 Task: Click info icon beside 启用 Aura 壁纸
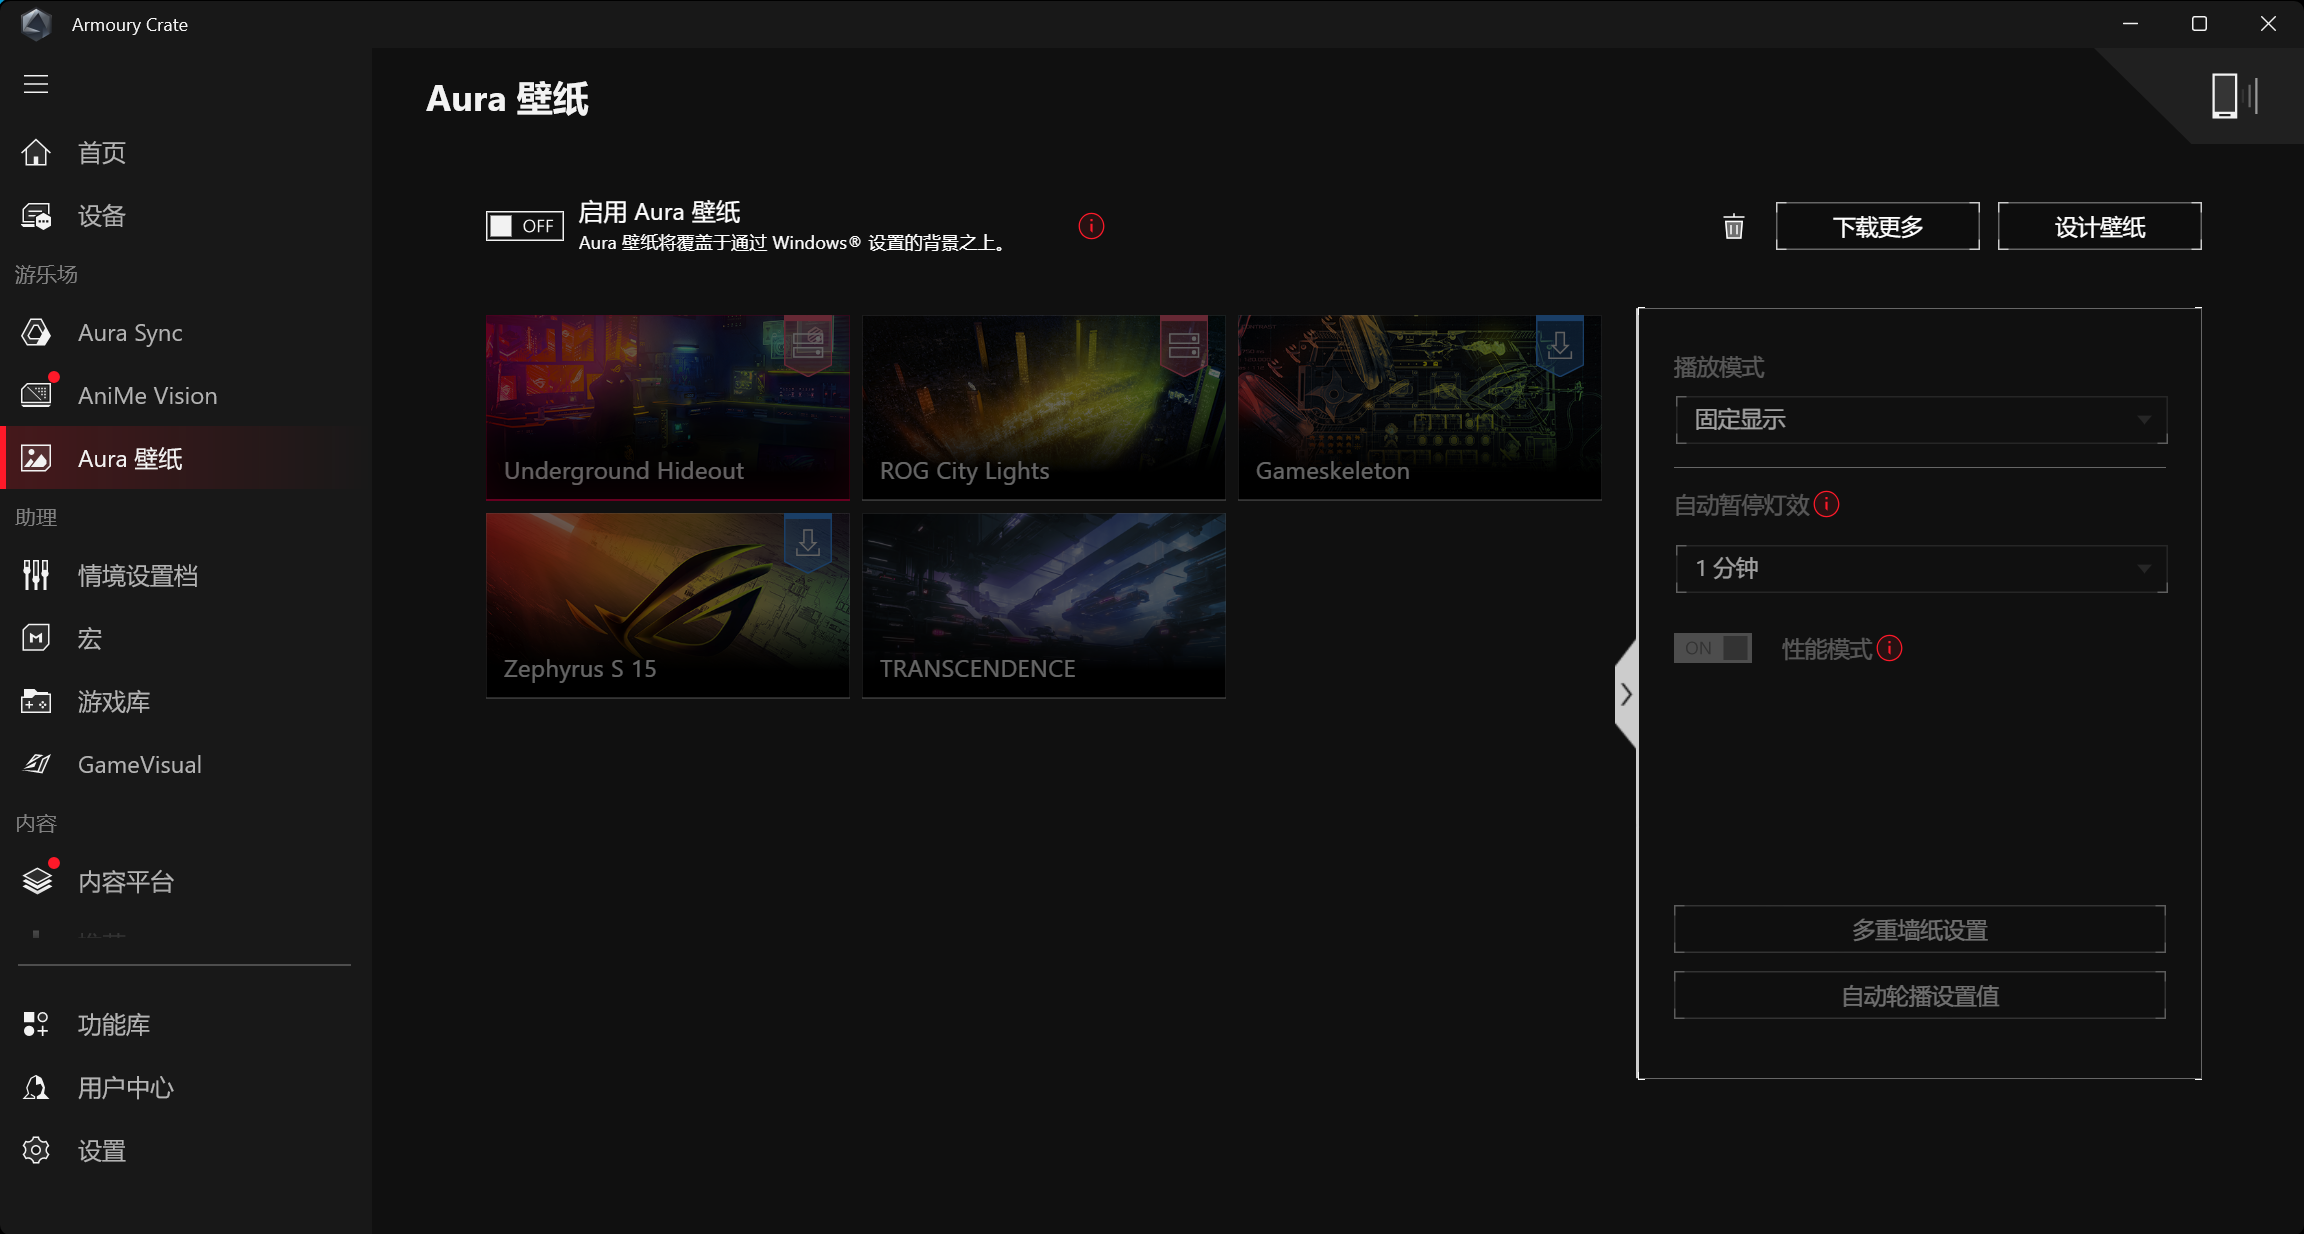pyautogui.click(x=1091, y=226)
